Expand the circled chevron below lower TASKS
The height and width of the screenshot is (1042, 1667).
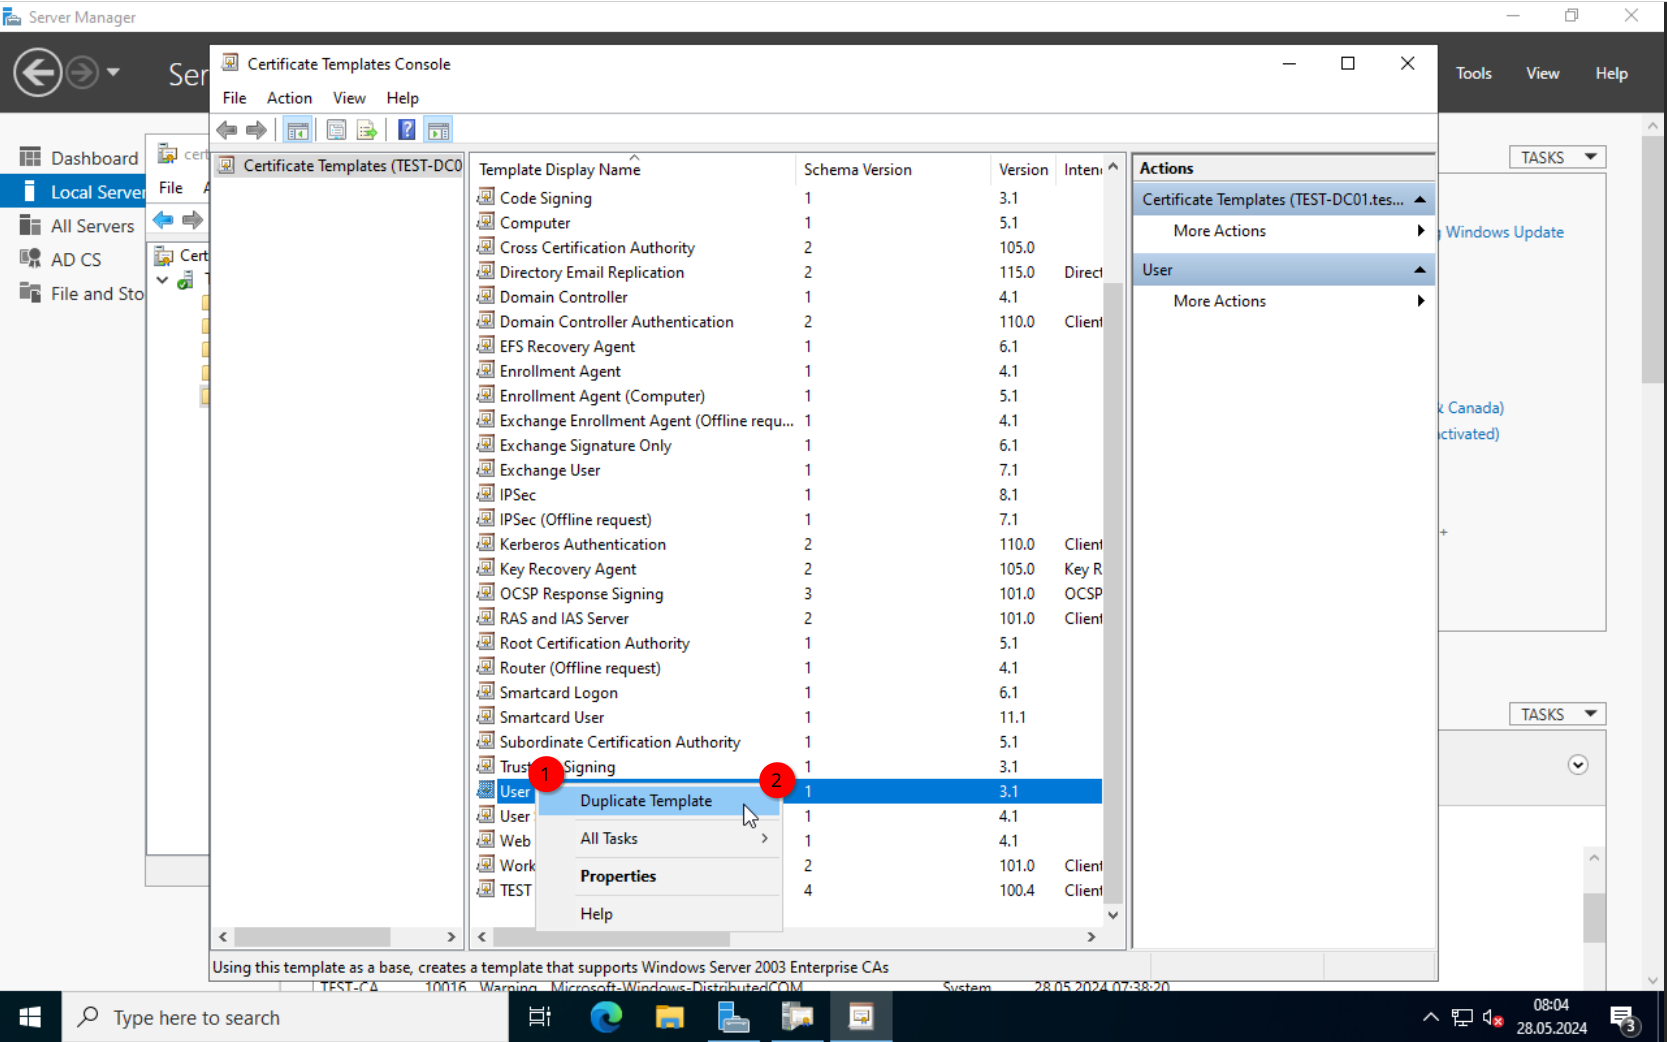1578,765
